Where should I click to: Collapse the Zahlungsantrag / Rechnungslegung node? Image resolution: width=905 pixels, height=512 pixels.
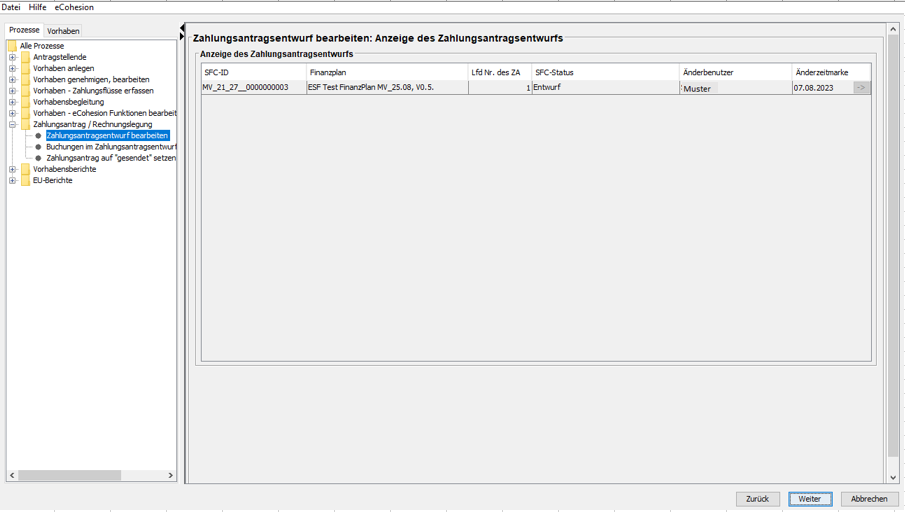click(13, 125)
